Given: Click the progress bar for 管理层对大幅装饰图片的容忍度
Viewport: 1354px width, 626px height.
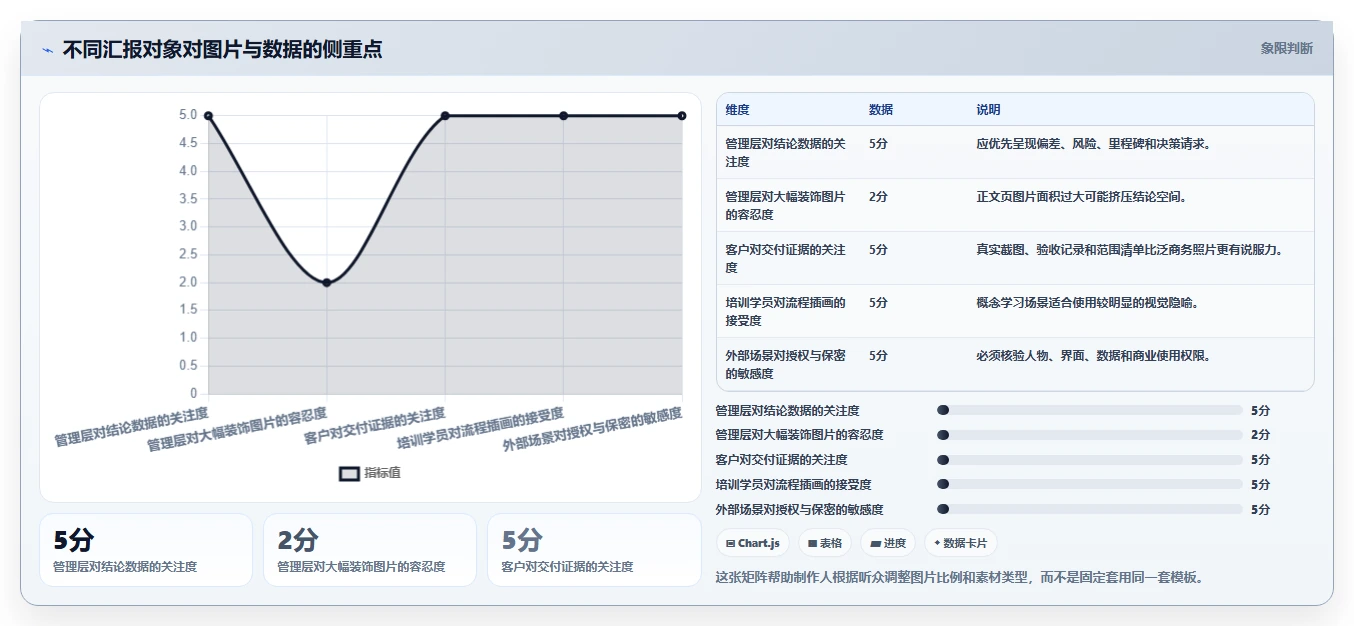Looking at the screenshot, I should [x=1090, y=435].
